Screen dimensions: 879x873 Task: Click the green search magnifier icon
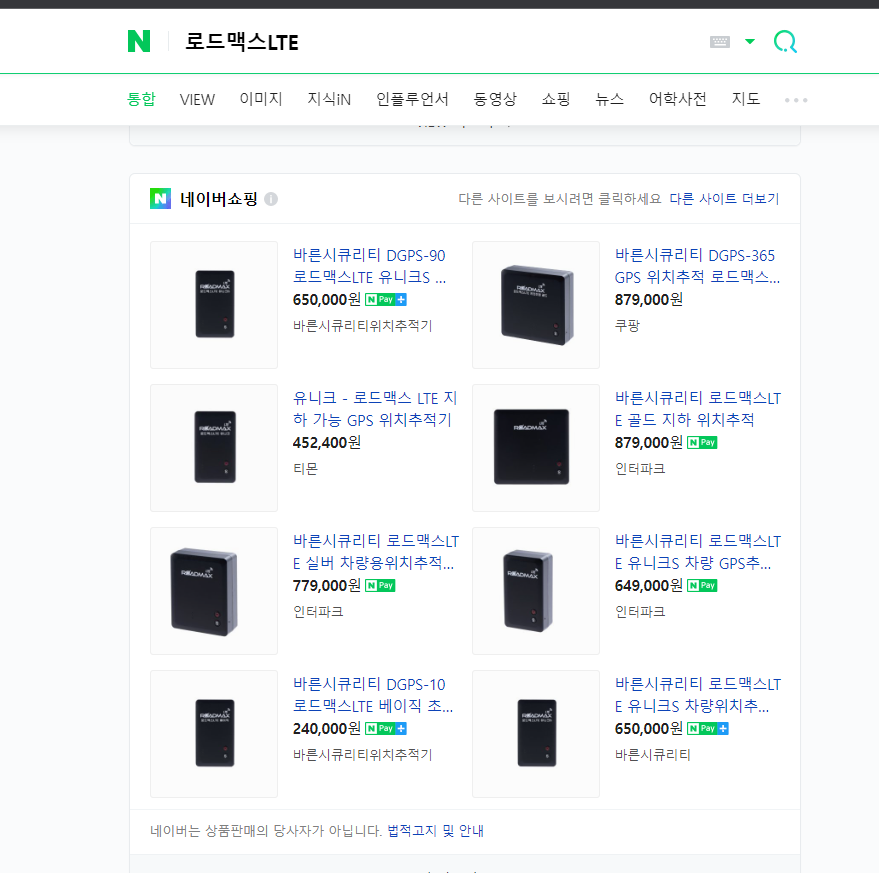pos(785,41)
